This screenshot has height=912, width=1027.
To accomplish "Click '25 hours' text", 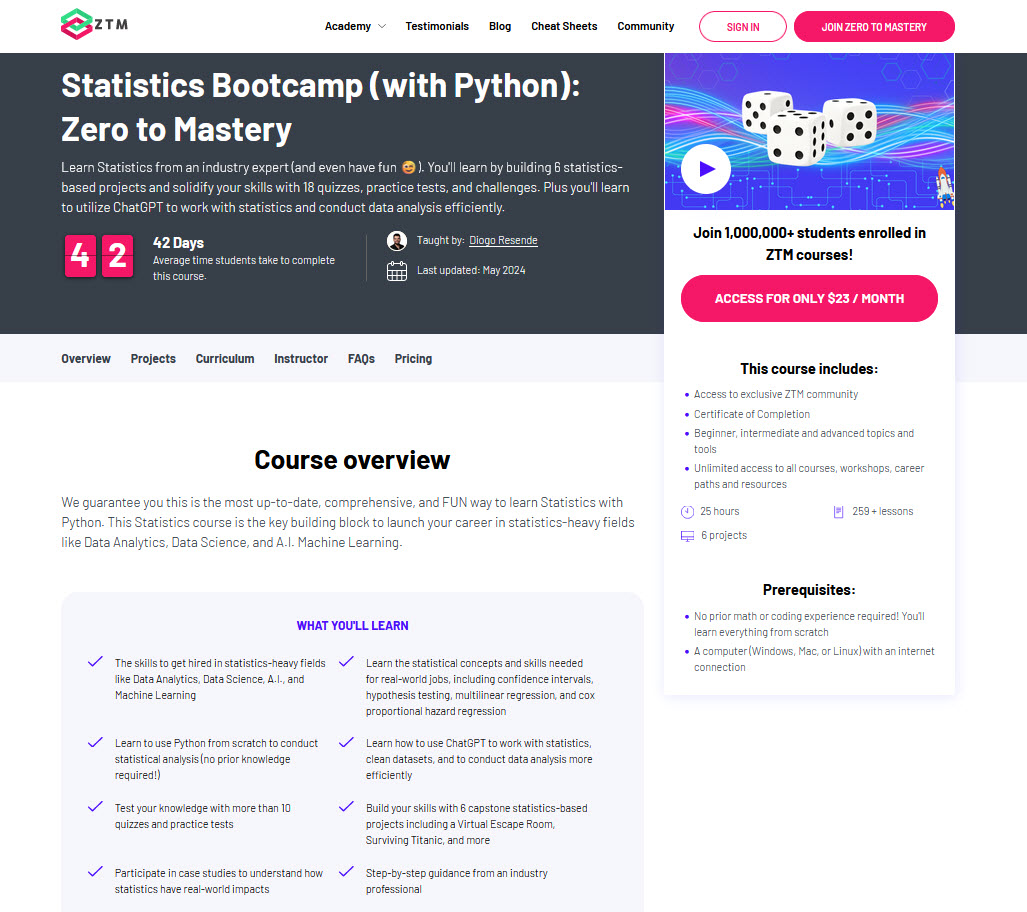I will [x=719, y=512].
